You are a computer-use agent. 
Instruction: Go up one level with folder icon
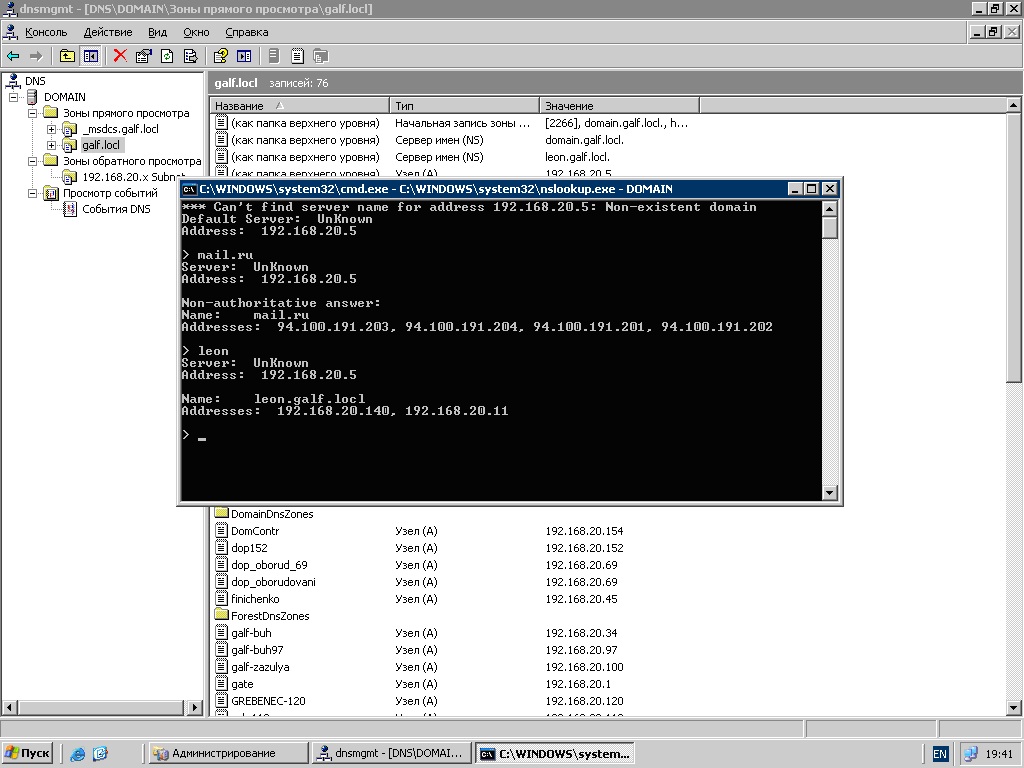67,56
